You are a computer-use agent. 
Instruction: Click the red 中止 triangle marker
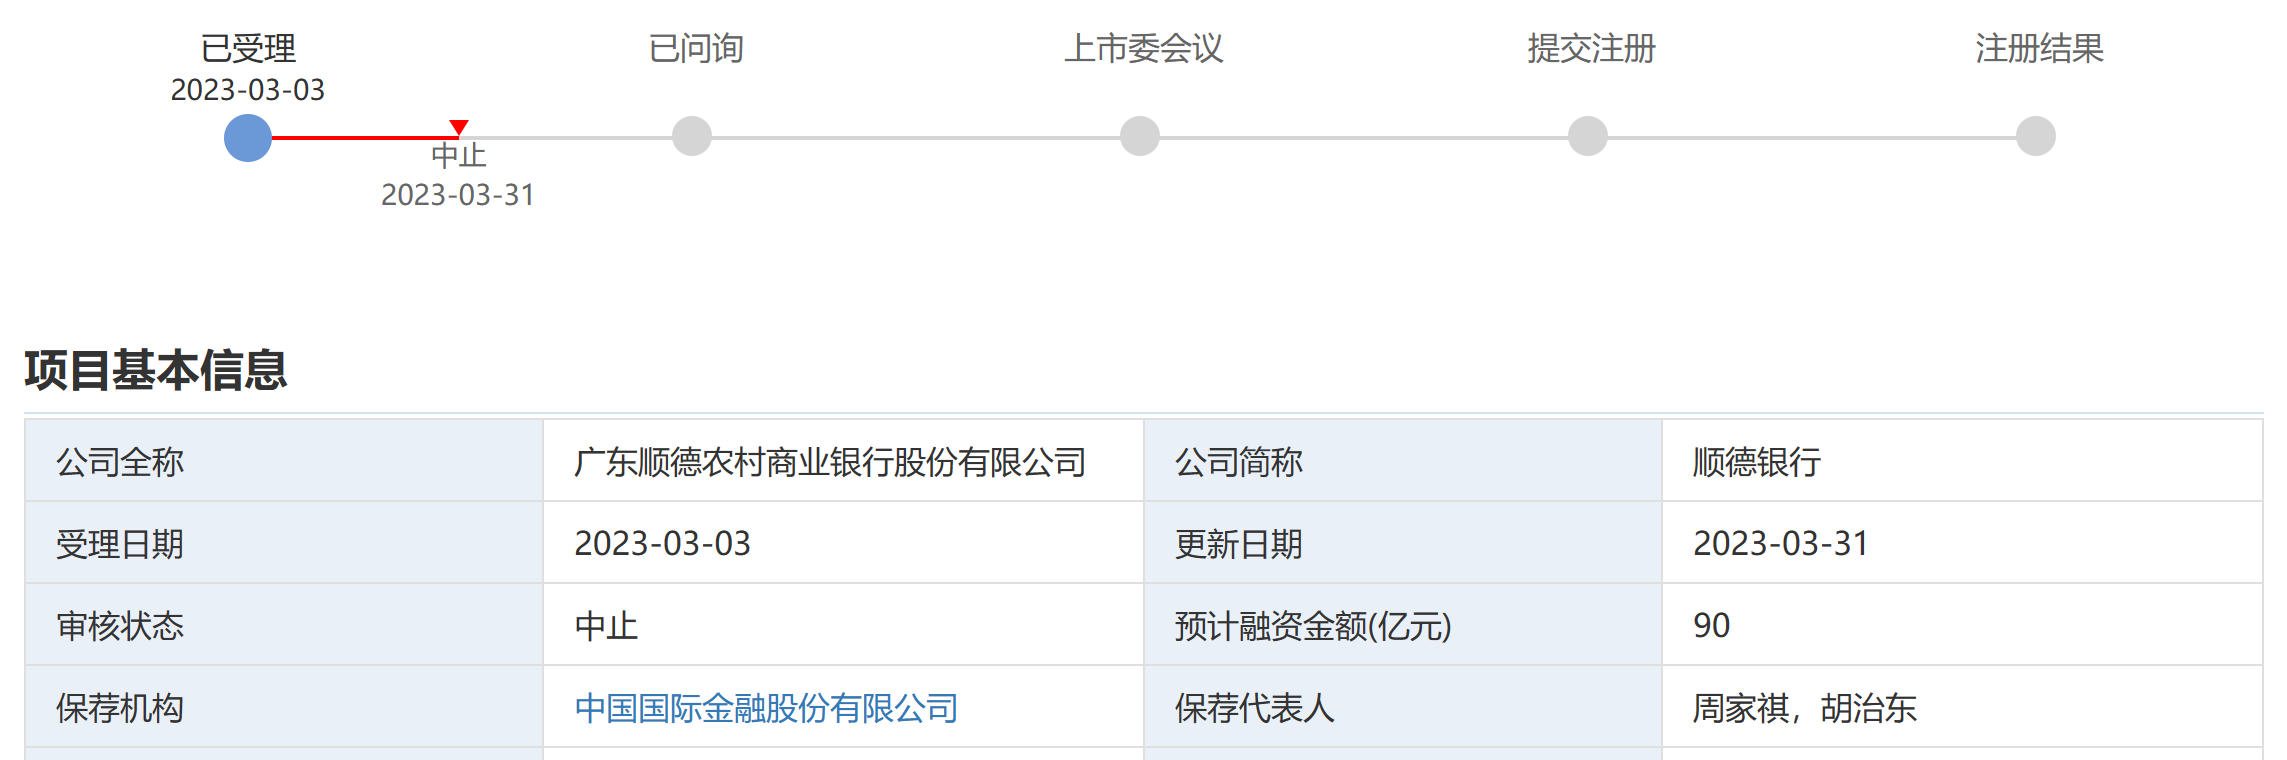[459, 127]
